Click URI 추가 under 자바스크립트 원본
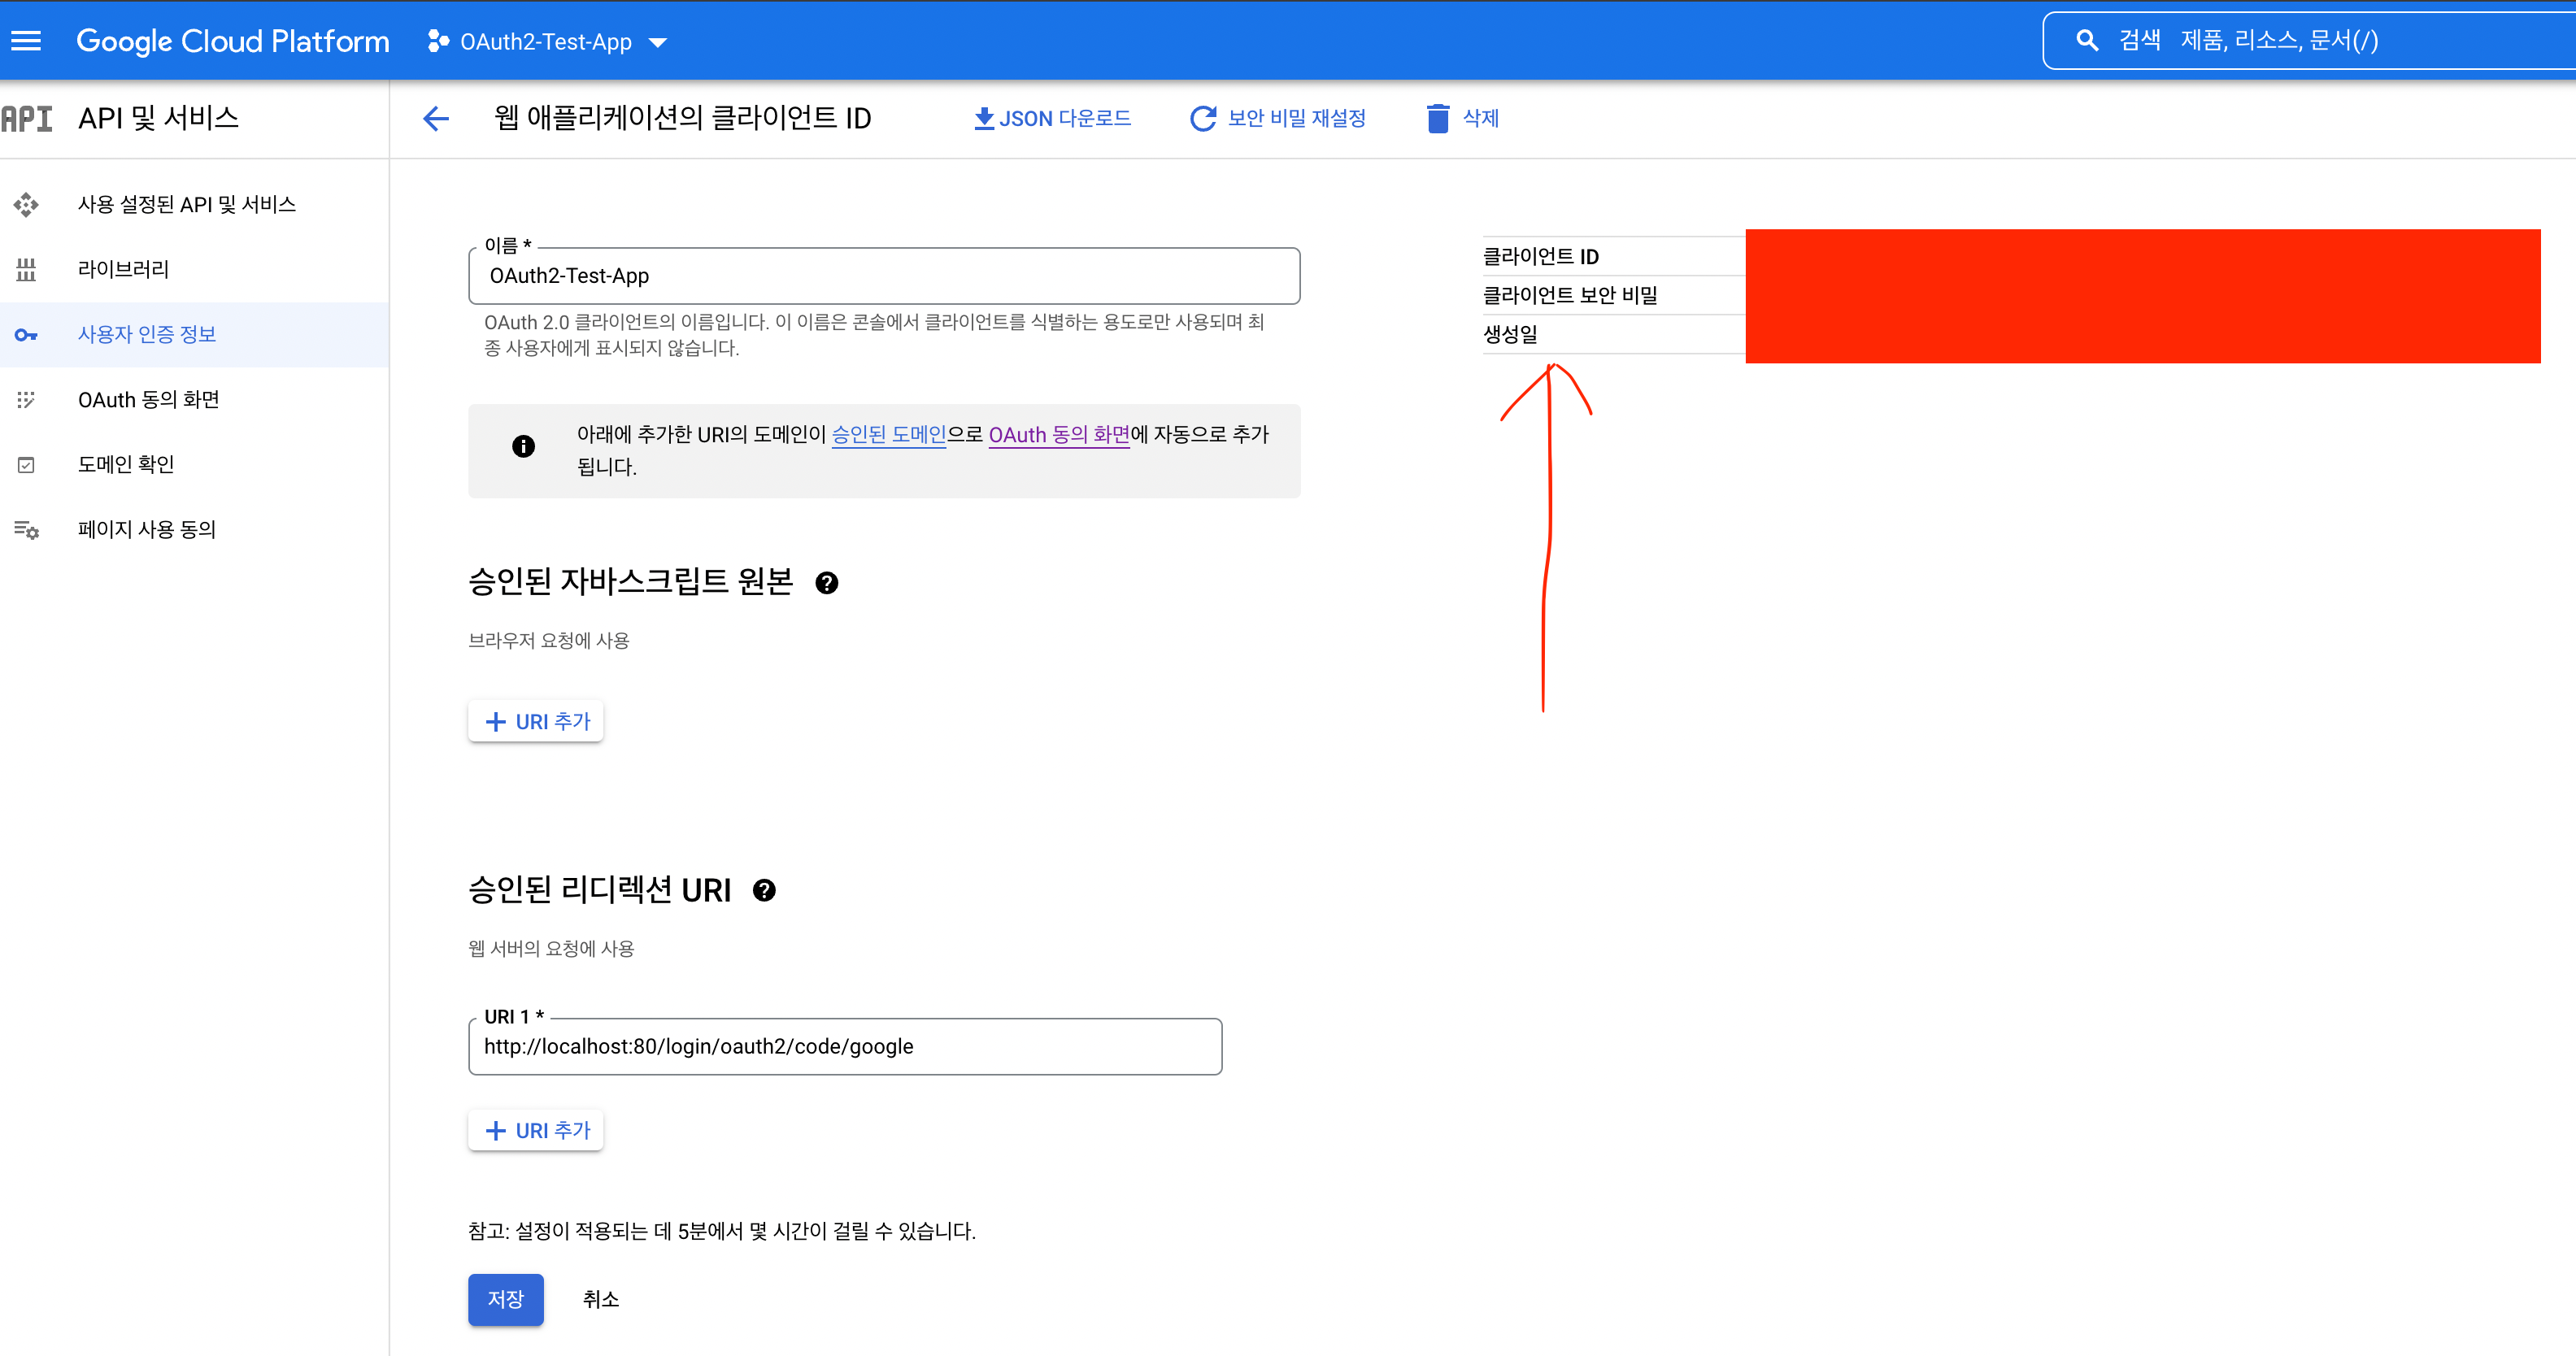 [536, 721]
